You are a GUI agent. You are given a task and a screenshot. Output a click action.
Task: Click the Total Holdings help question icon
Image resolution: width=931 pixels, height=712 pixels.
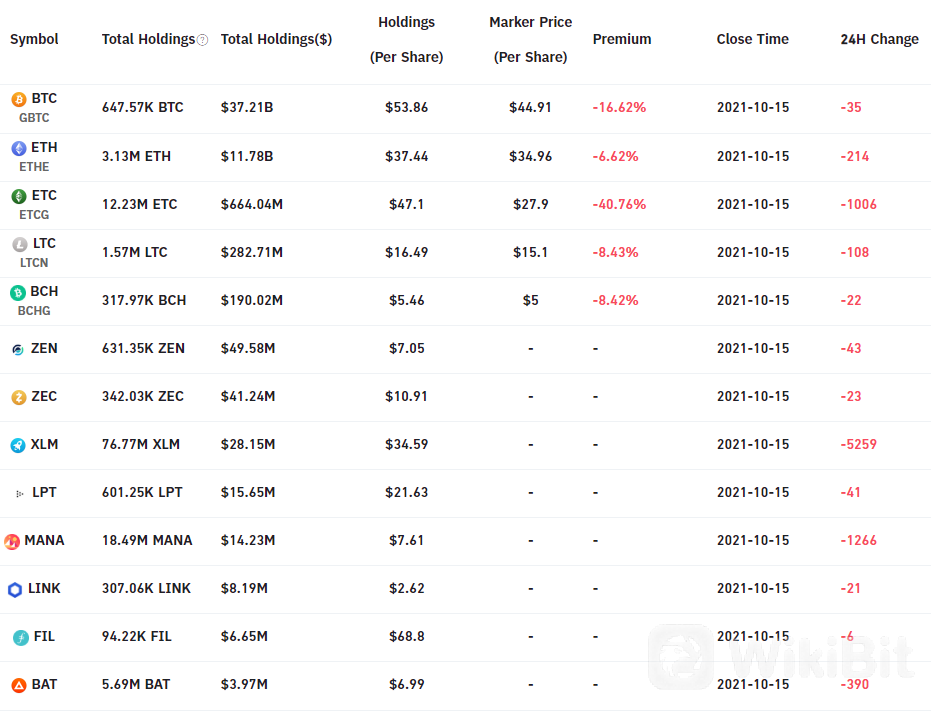pos(202,40)
